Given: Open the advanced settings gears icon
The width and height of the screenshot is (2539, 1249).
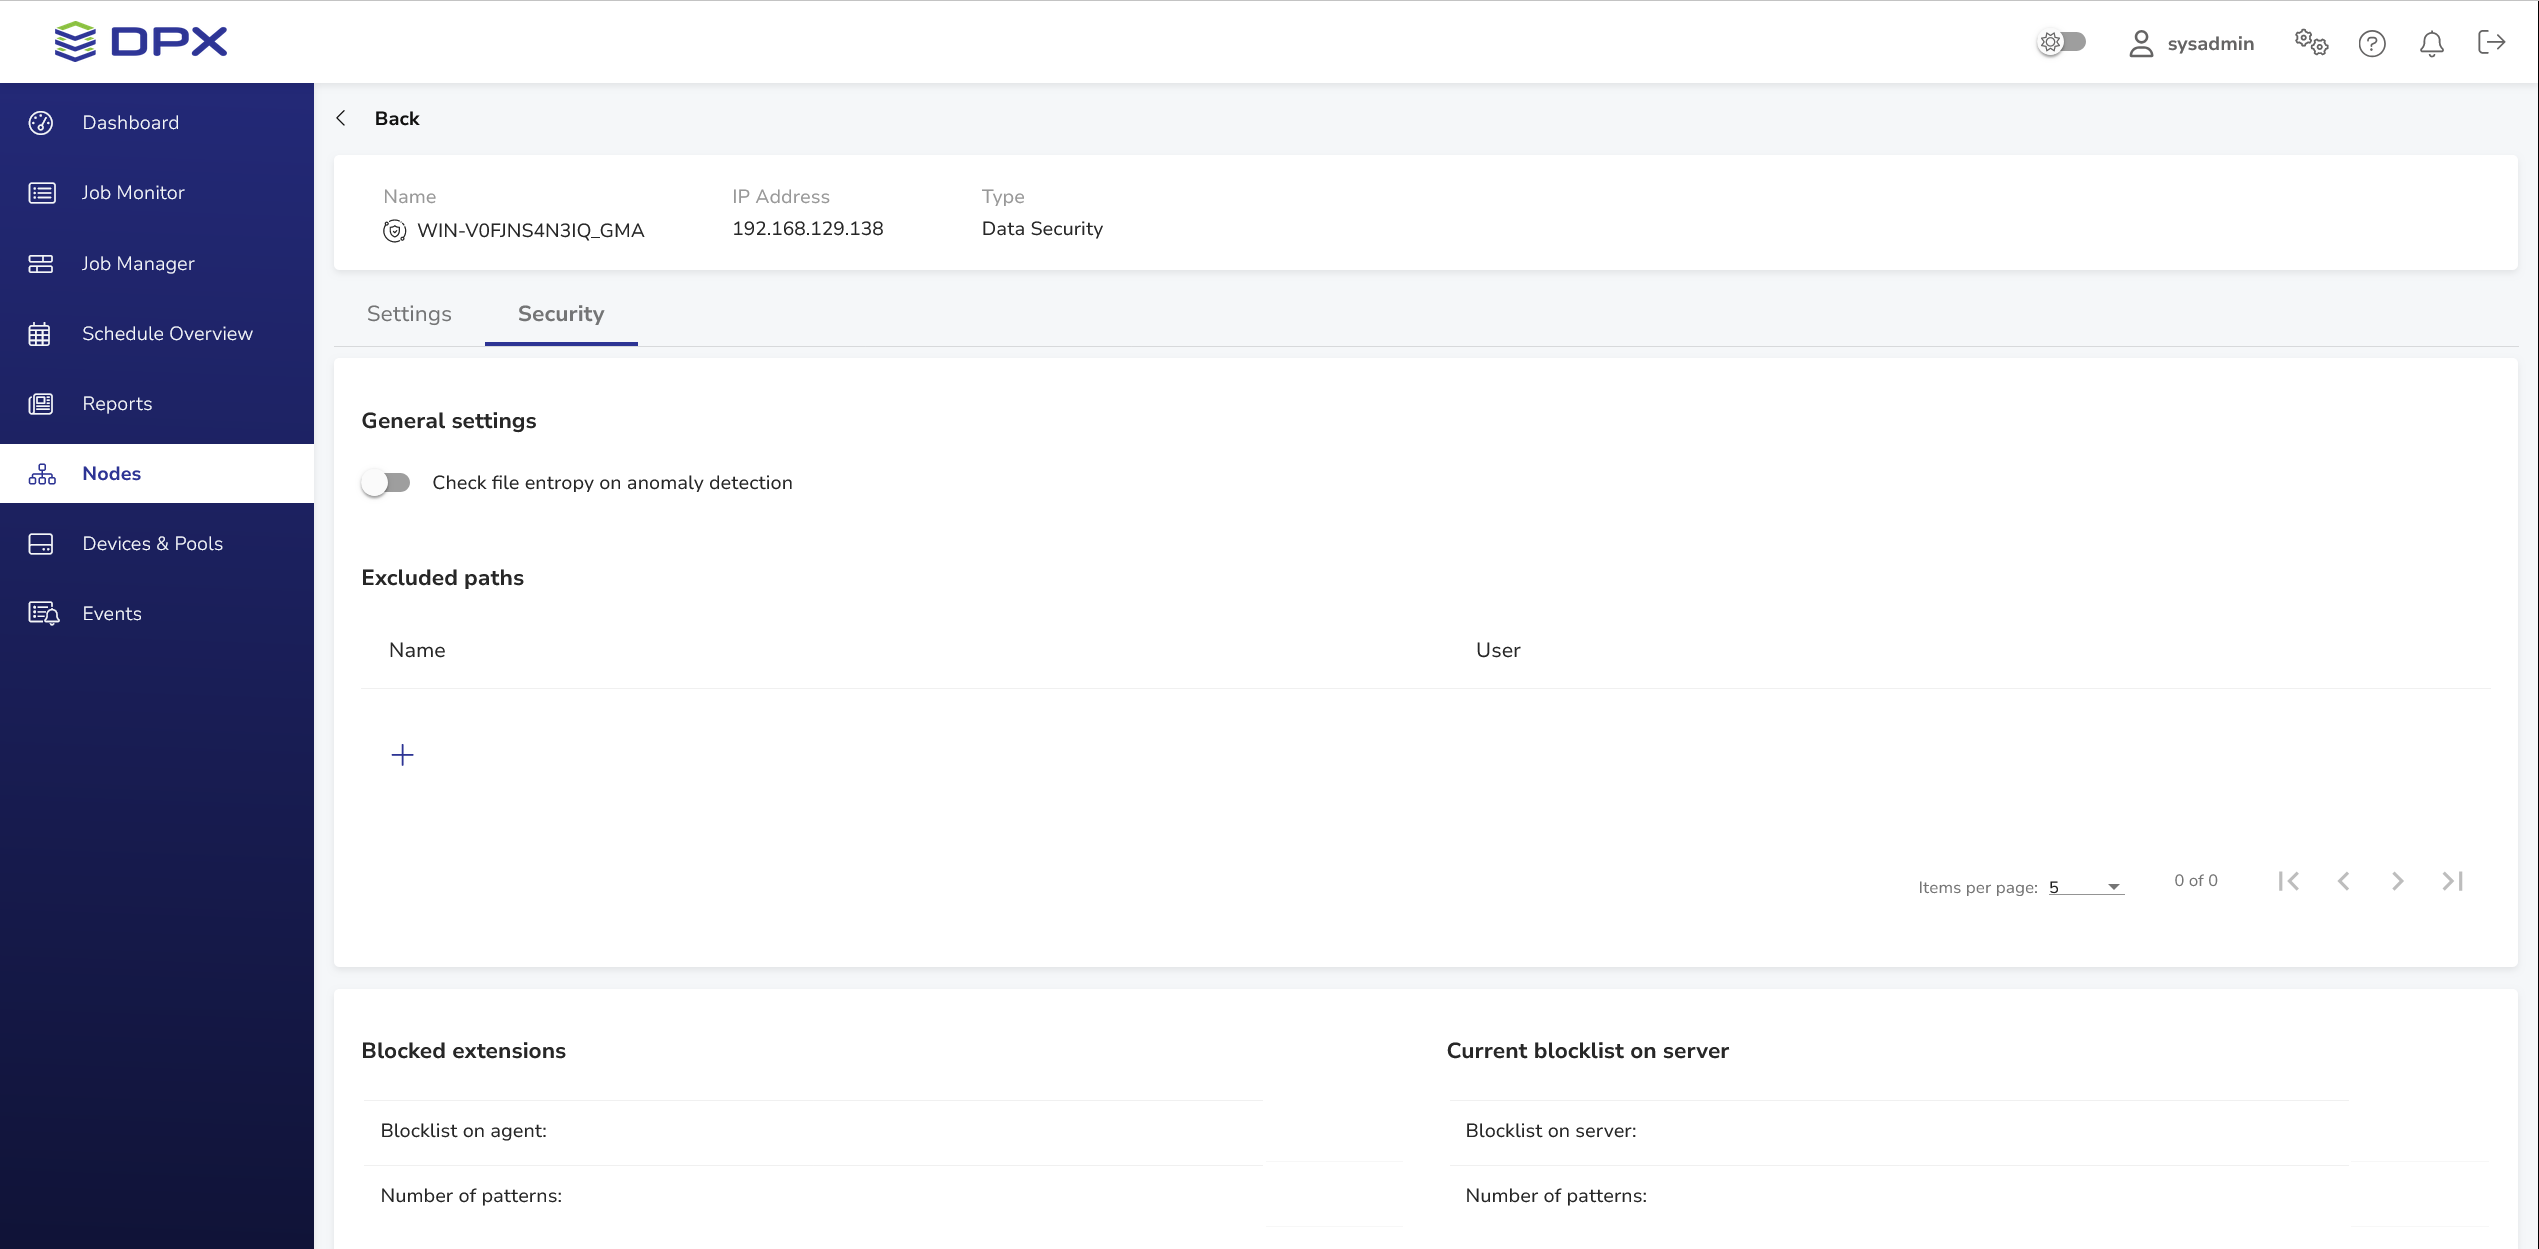Looking at the screenshot, I should click(2310, 43).
